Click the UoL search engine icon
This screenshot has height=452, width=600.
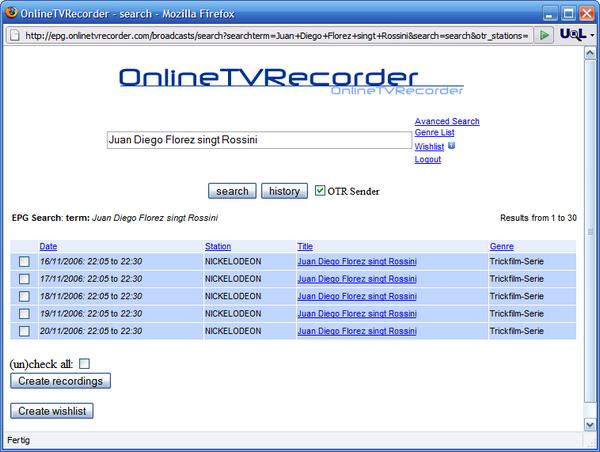pos(572,34)
